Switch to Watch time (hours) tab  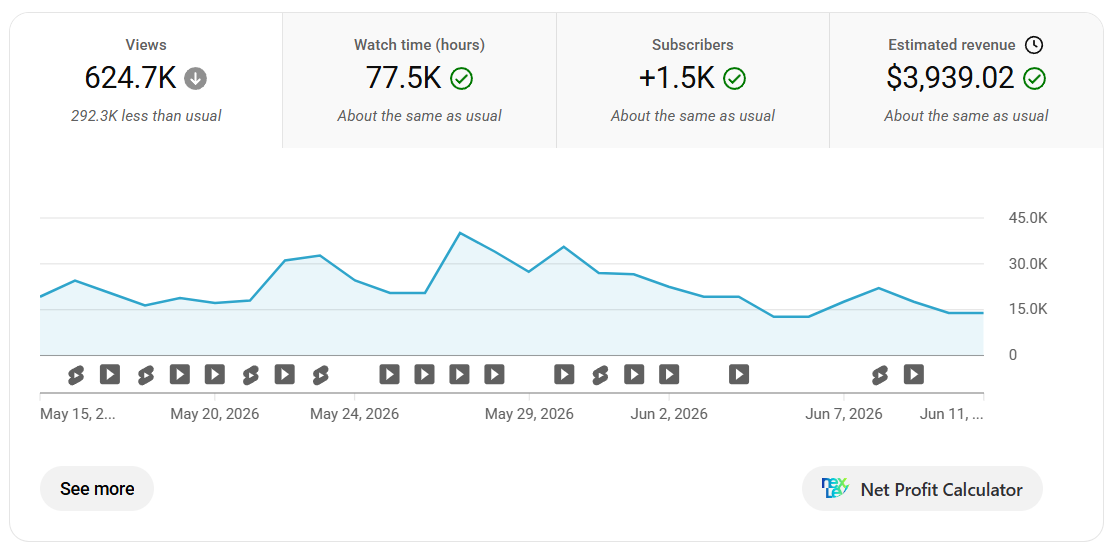[x=419, y=80]
